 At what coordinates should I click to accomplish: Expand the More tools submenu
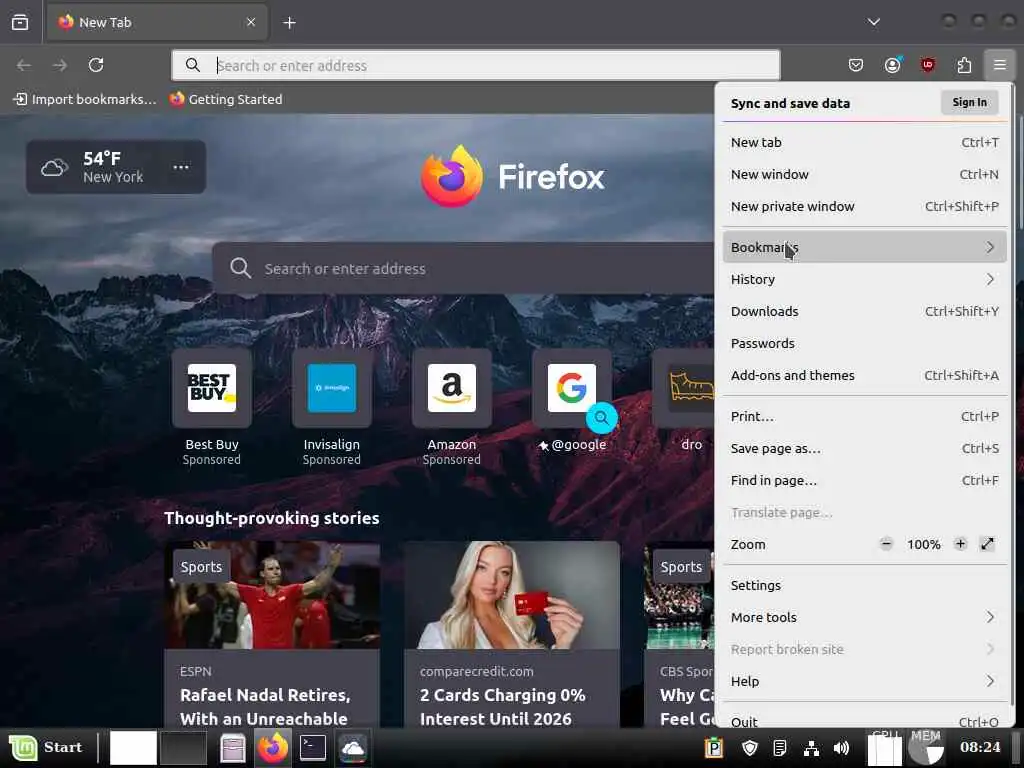865,617
